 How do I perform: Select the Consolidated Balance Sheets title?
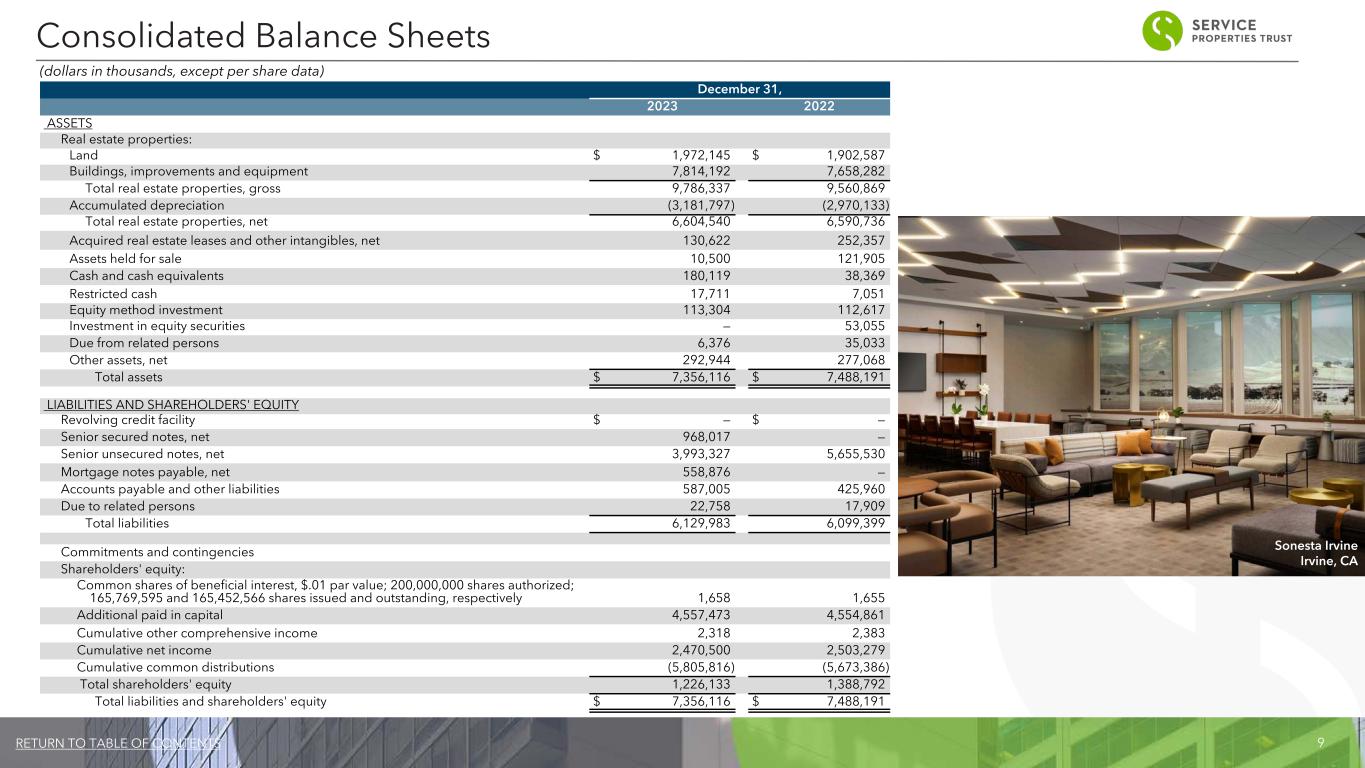coord(263,37)
